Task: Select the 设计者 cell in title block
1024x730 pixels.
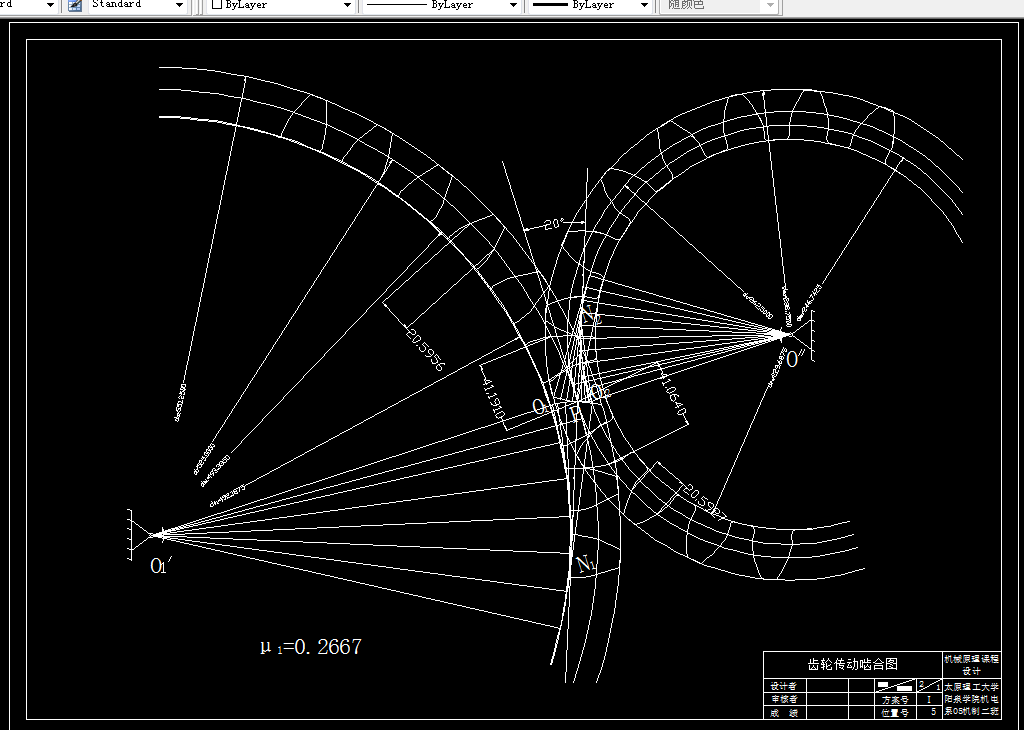Action: (x=784, y=686)
